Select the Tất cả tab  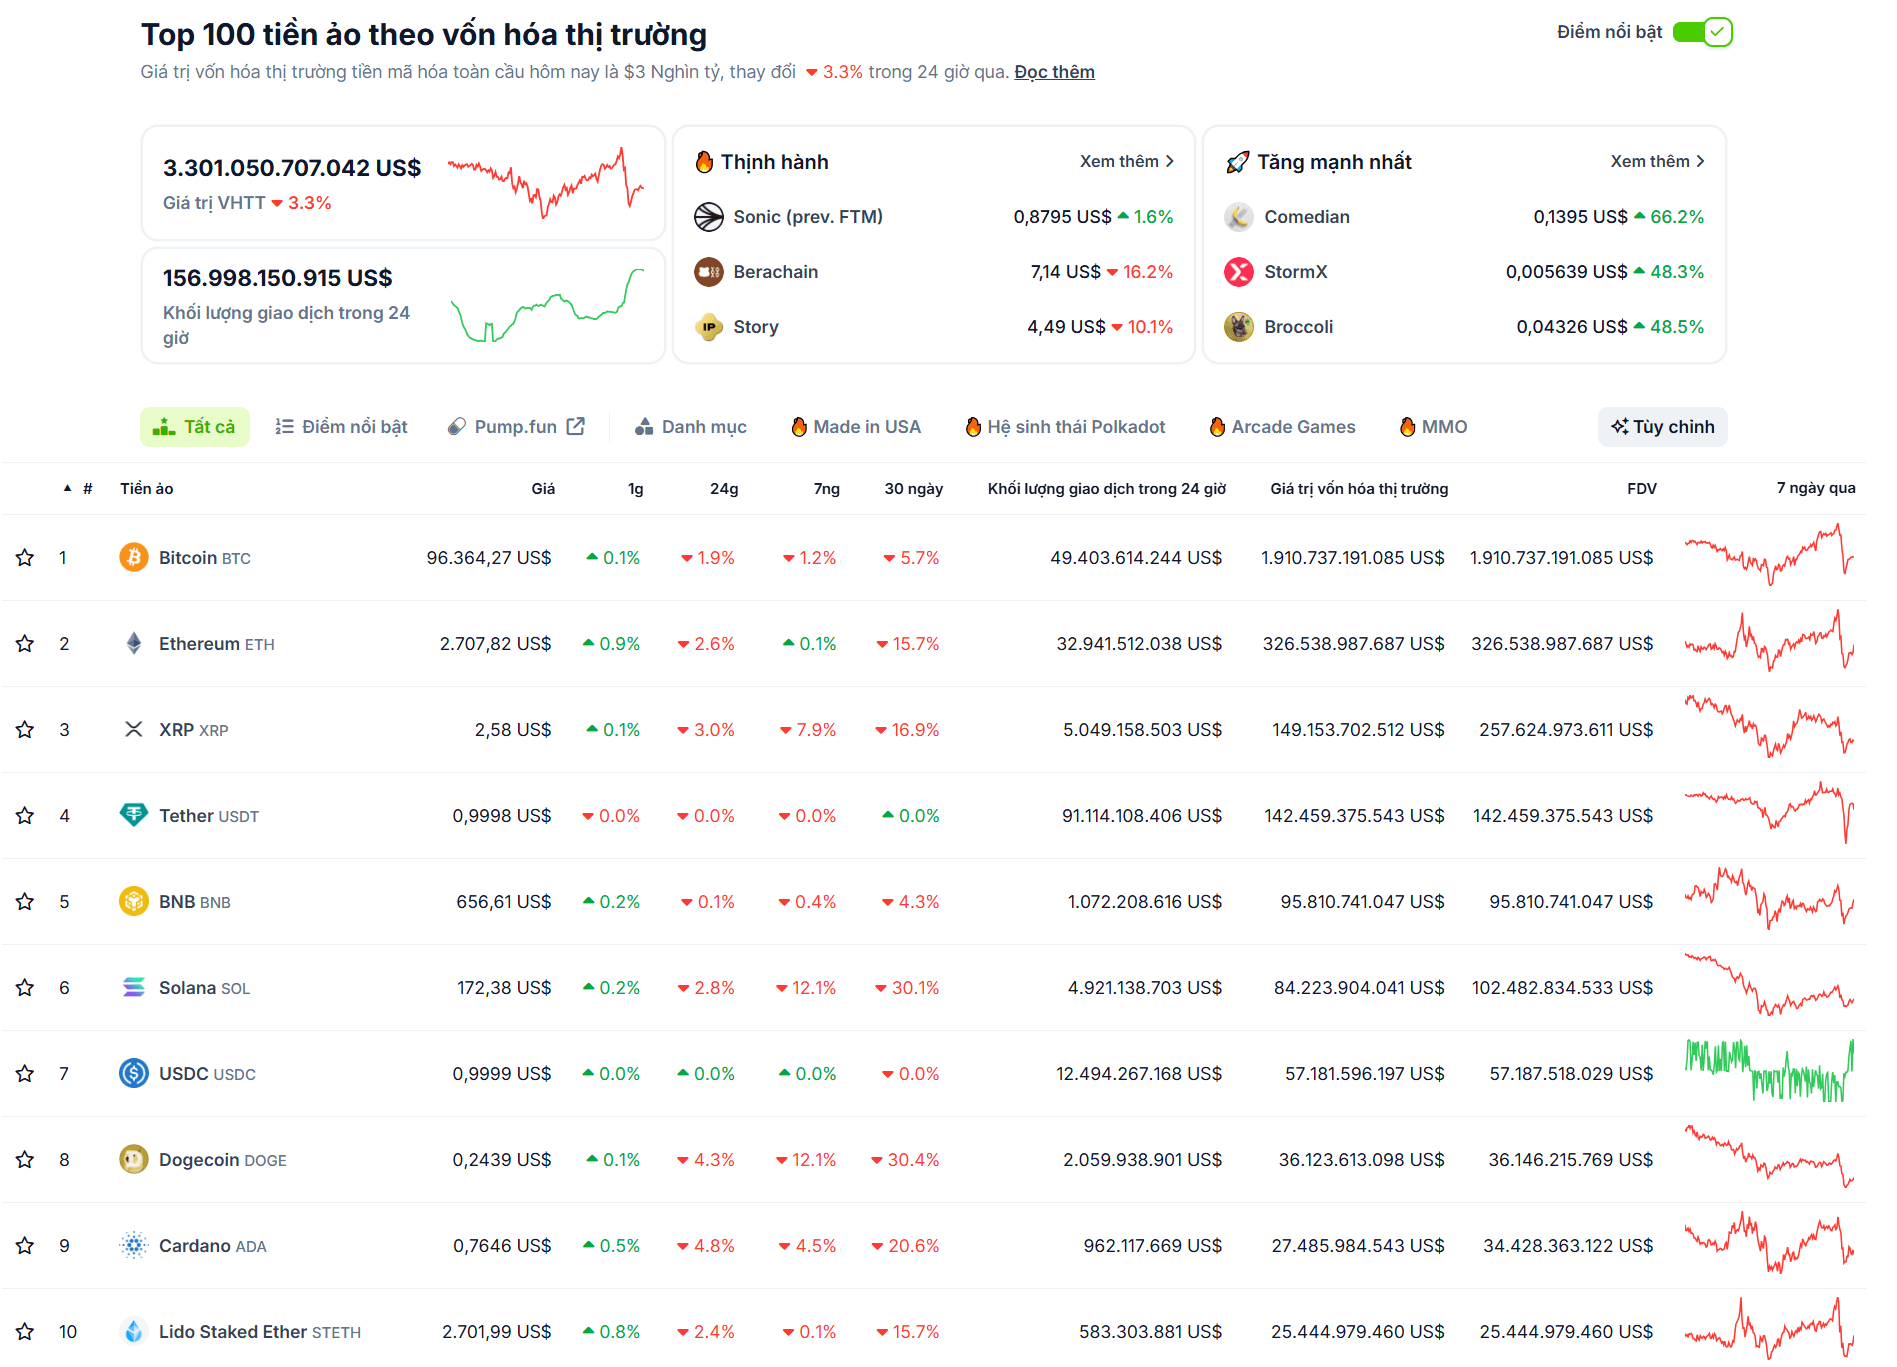pos(195,426)
